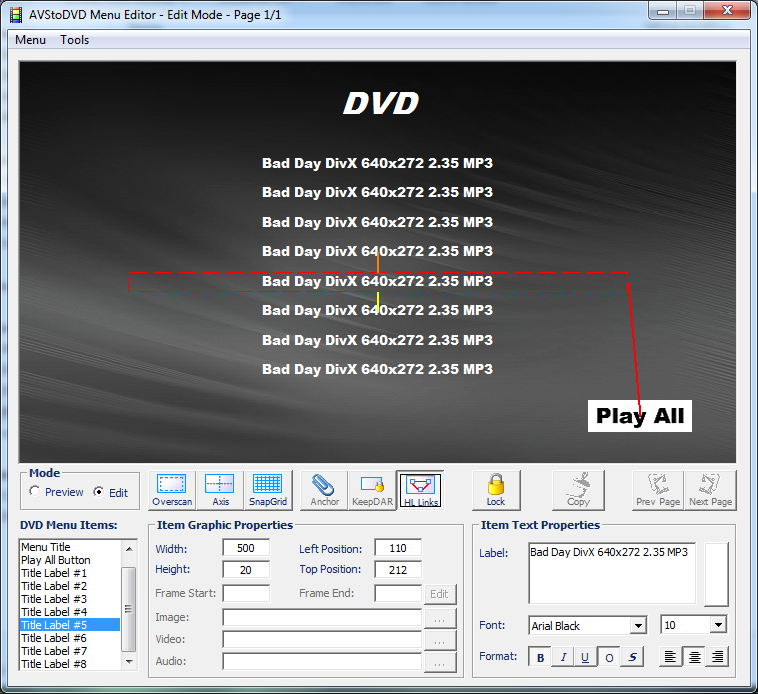Toggle the Overscan guide button
This screenshot has width=758, height=694.
(x=172, y=490)
